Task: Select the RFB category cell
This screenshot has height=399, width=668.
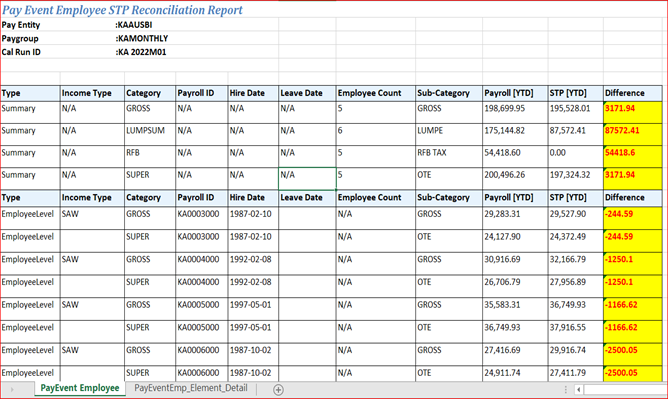Action: tap(150, 157)
